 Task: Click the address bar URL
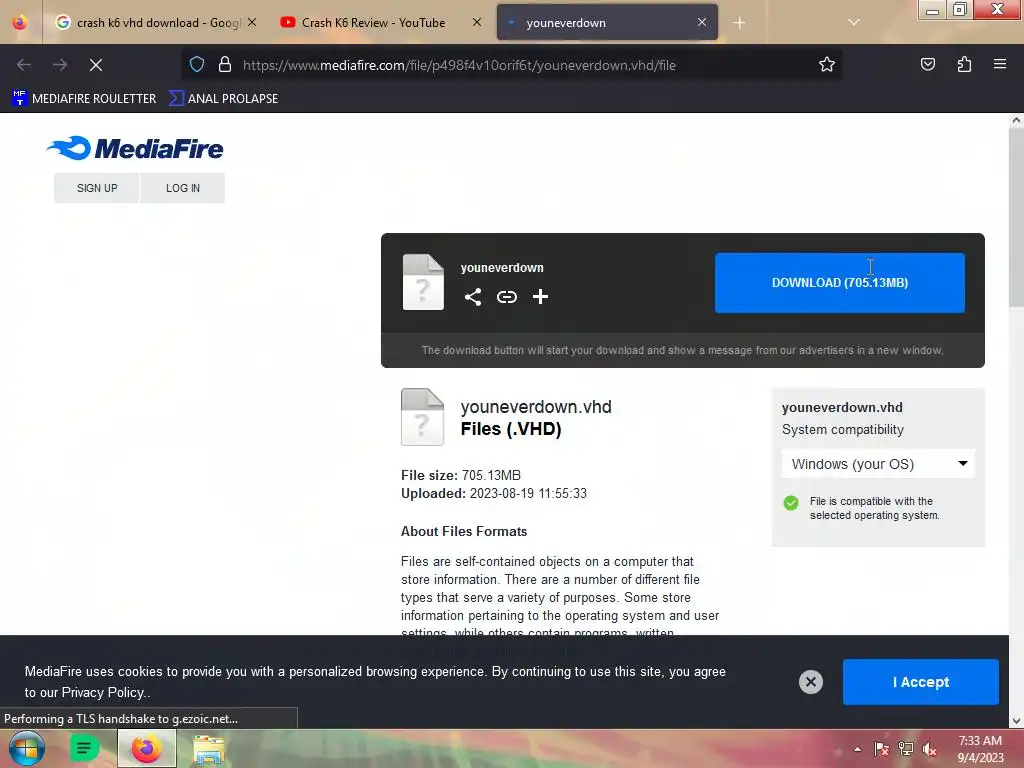click(x=459, y=65)
